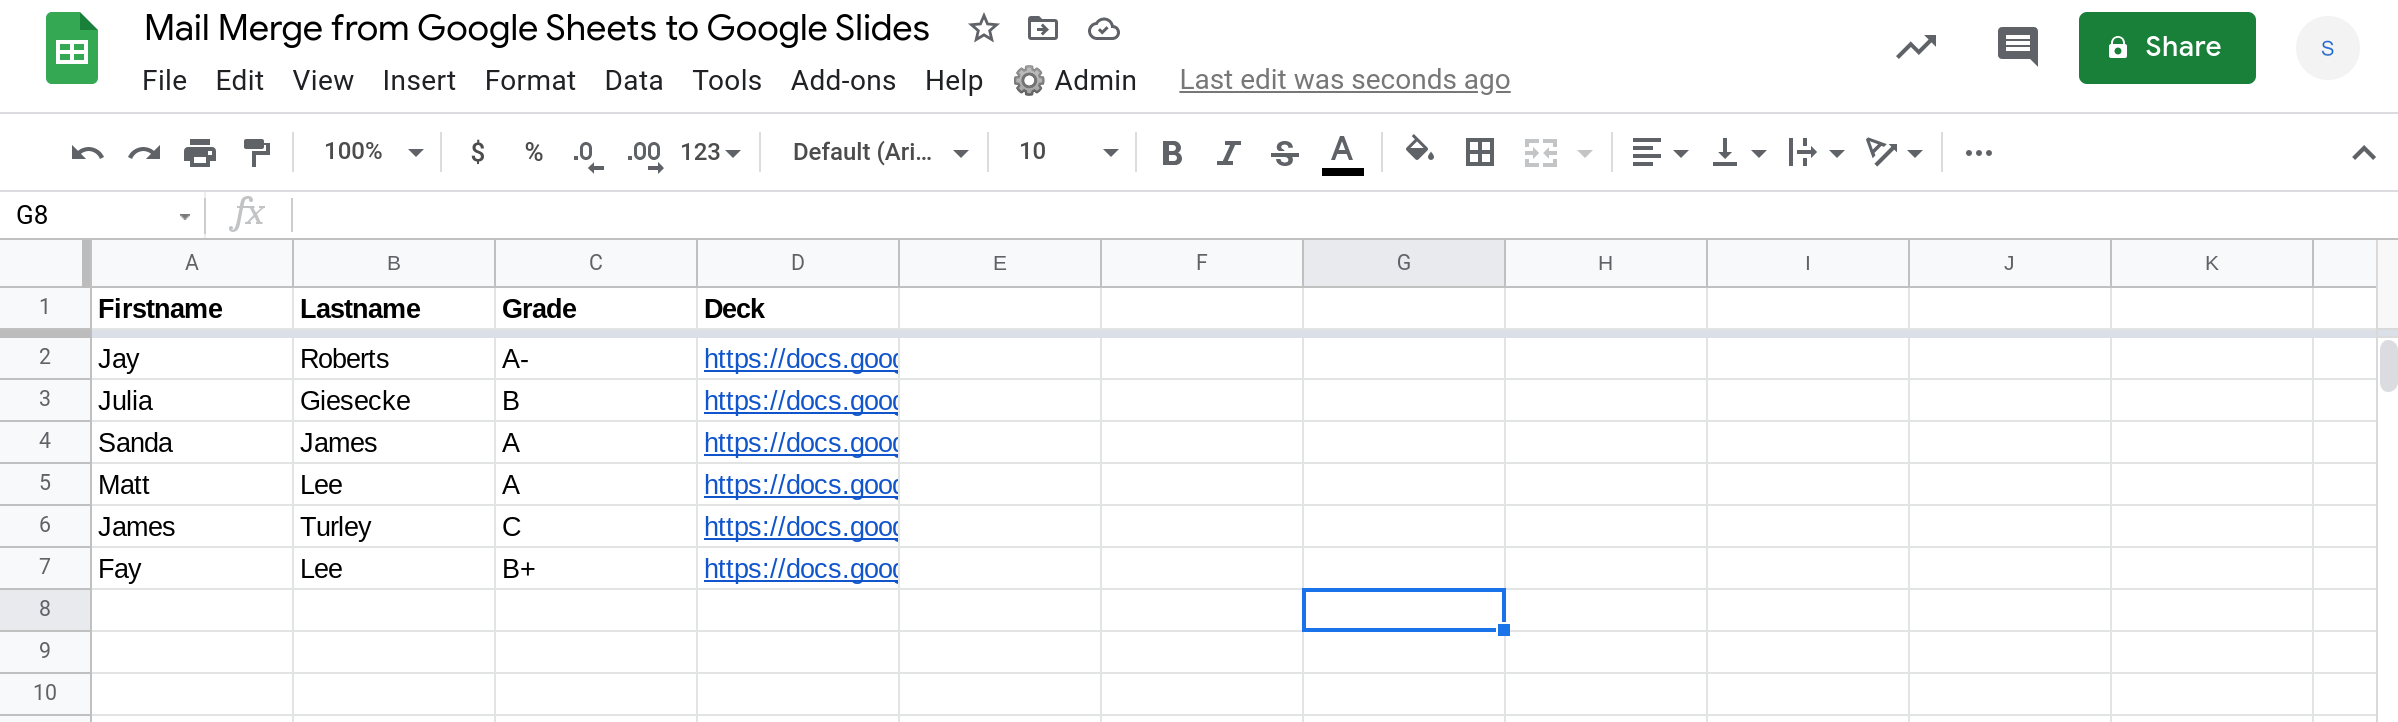Open the move to folder icon
2398x722 pixels.
point(1043,29)
